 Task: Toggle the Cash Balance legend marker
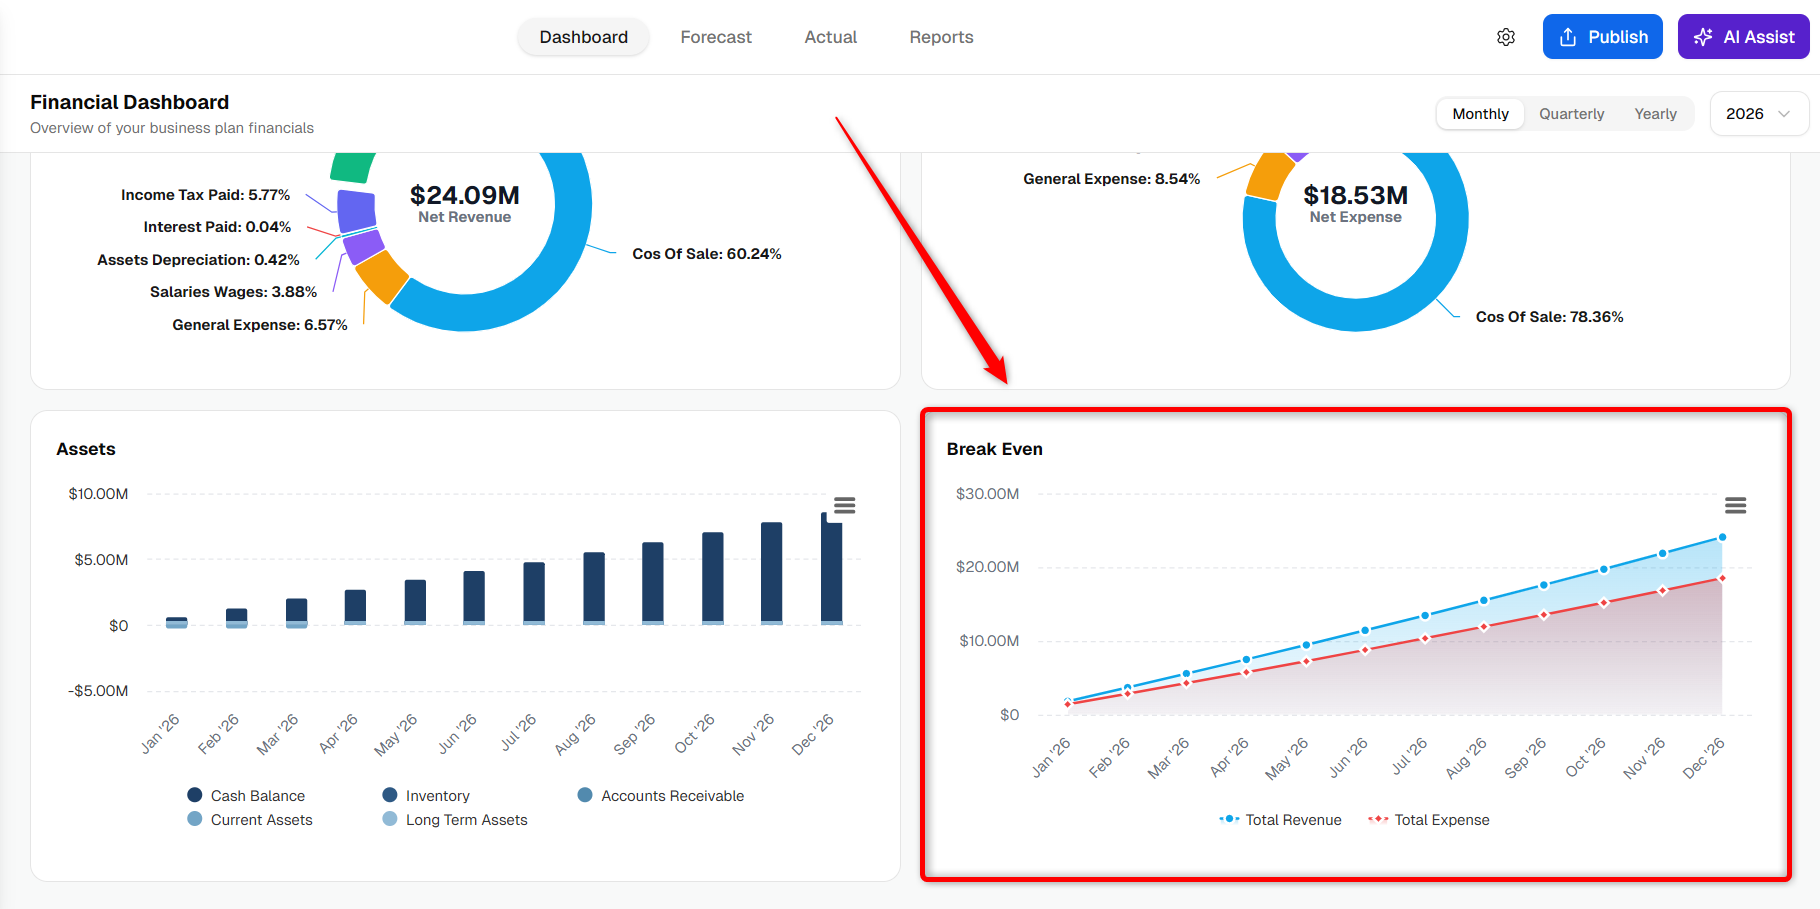(x=195, y=795)
